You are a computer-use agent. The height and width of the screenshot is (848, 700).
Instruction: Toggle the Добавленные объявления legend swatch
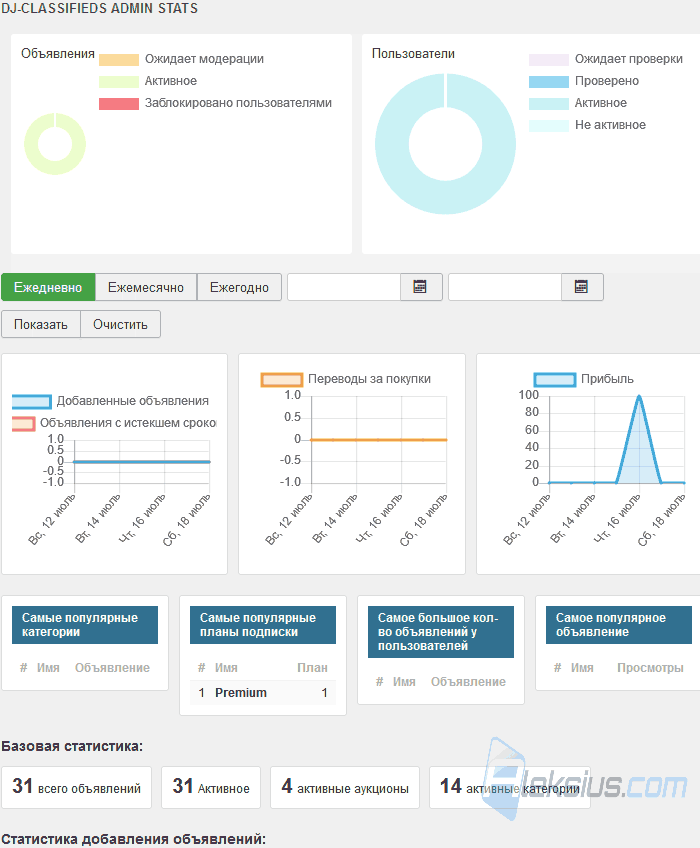tap(32, 401)
